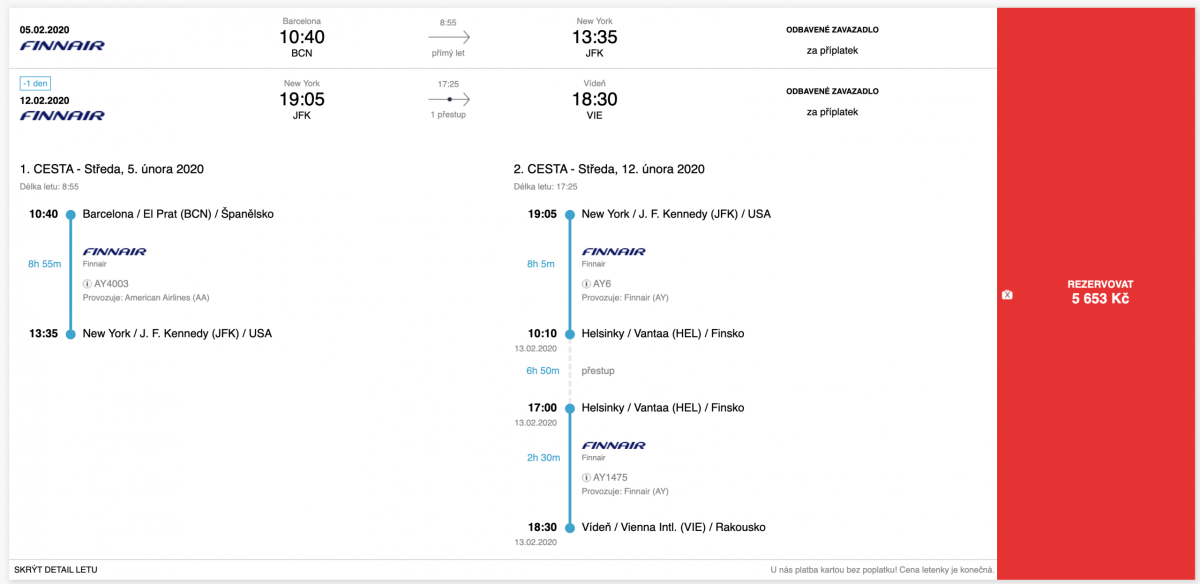Collapse details via Skrýt detail letu

tap(56, 570)
